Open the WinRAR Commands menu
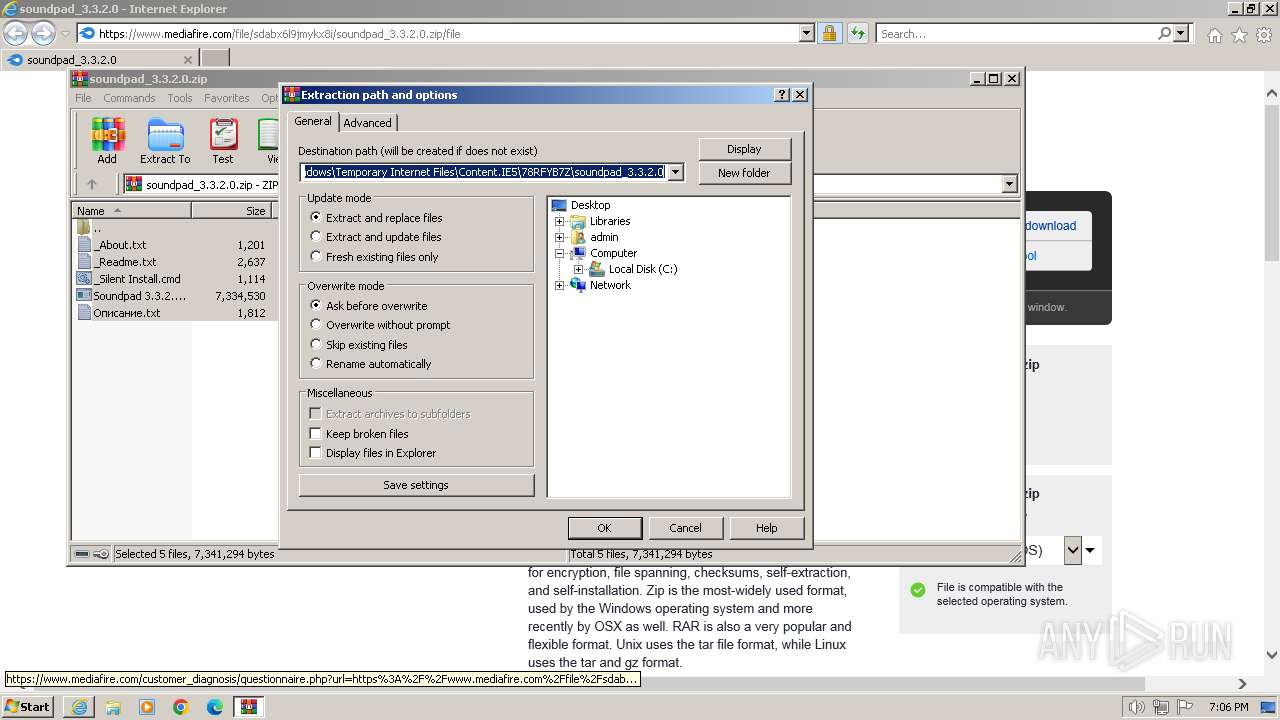 pyautogui.click(x=129, y=98)
